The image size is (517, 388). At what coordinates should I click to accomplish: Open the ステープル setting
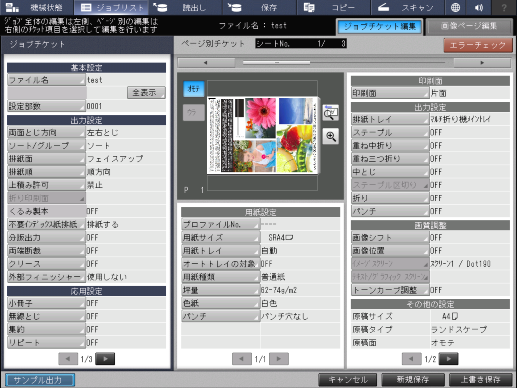pyautogui.click(x=390, y=133)
